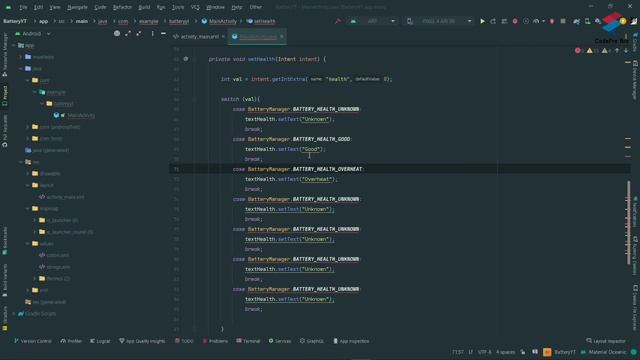Image resolution: width=640 pixels, height=360 pixels.
Task: Close the activity_main.xml editor tab
Action: tap(223, 37)
